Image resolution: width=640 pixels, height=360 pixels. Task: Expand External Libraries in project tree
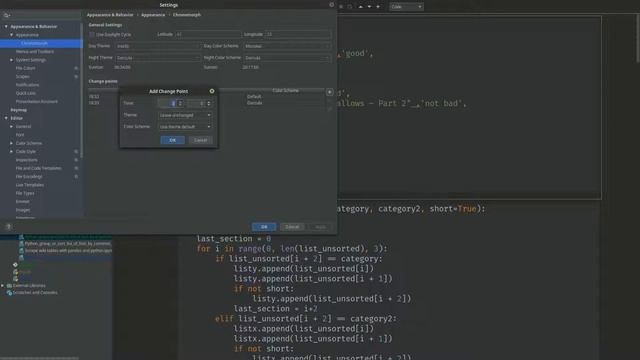(x=3, y=286)
